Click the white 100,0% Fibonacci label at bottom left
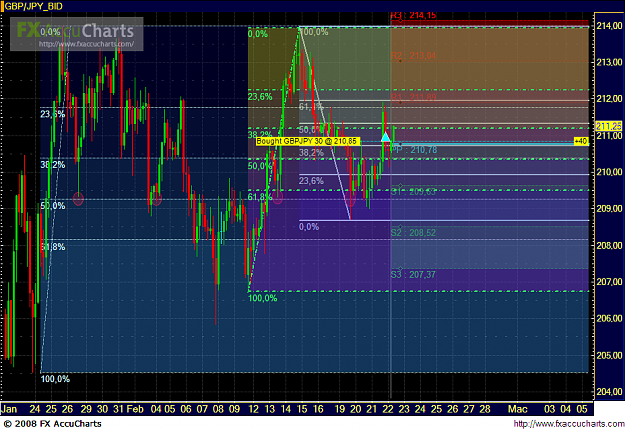The image size is (625, 430). (x=55, y=379)
